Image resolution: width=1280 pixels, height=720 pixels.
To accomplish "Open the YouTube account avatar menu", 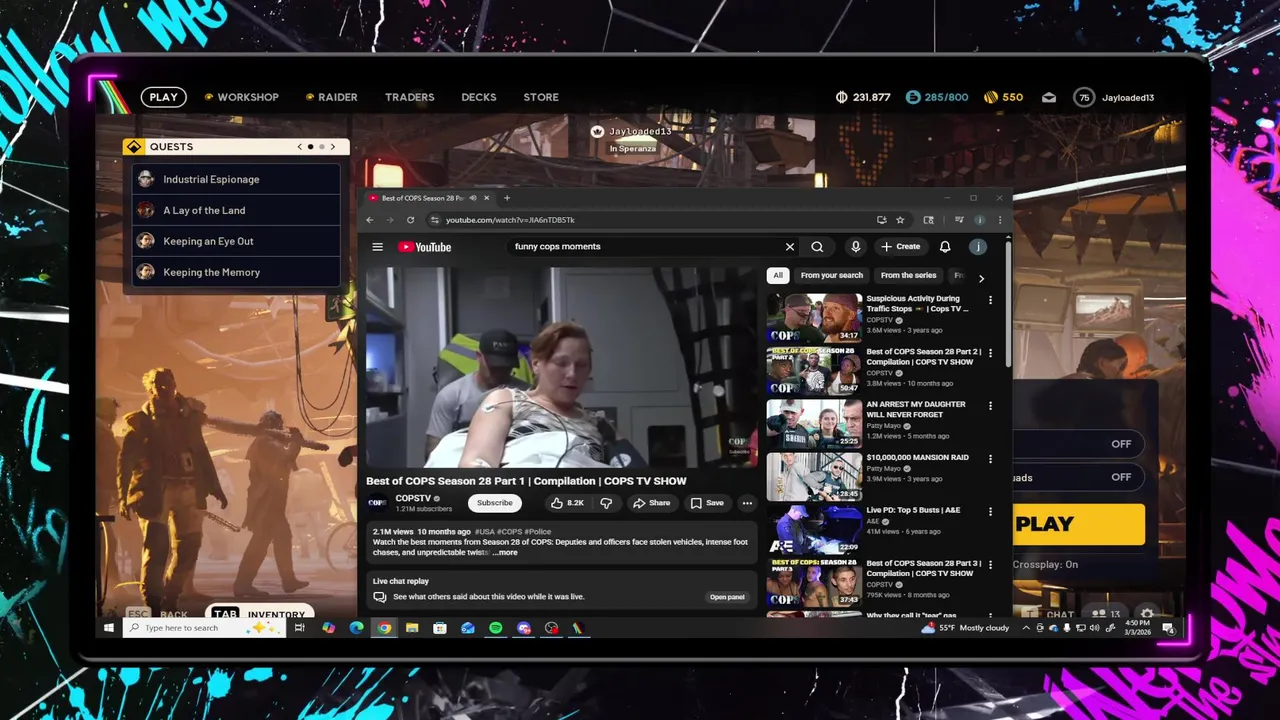I will pos(978,247).
